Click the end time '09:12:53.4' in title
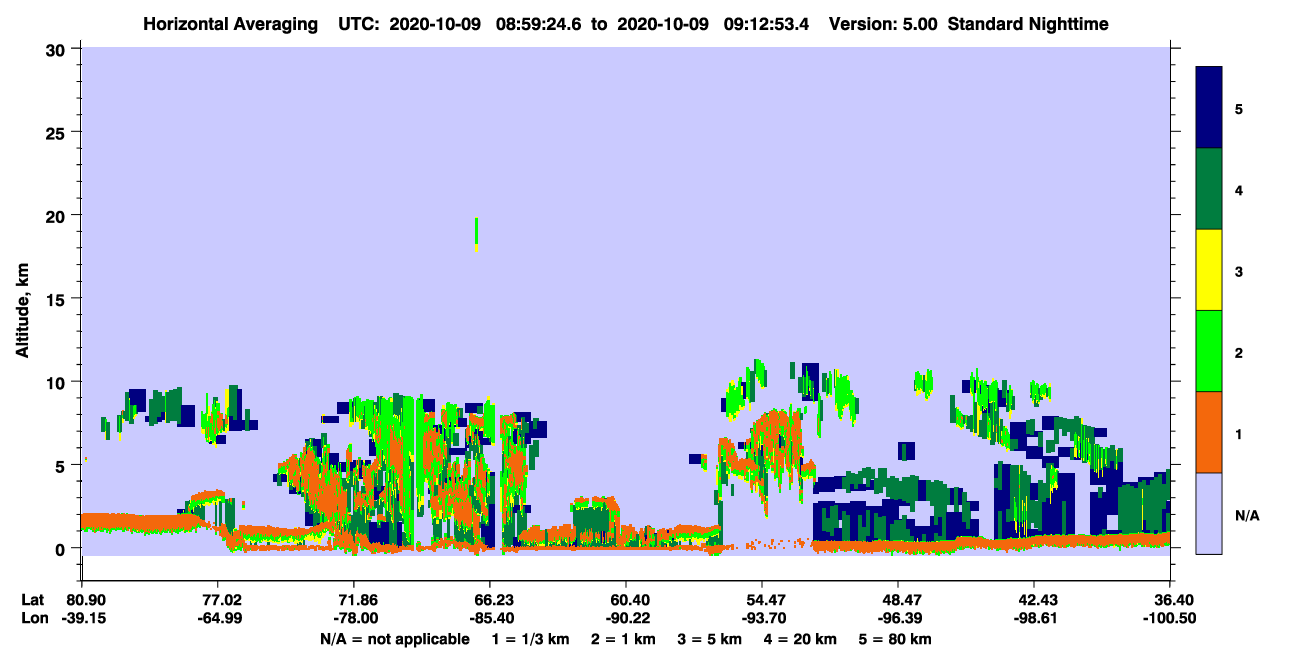The image size is (1300, 667). [x=765, y=23]
